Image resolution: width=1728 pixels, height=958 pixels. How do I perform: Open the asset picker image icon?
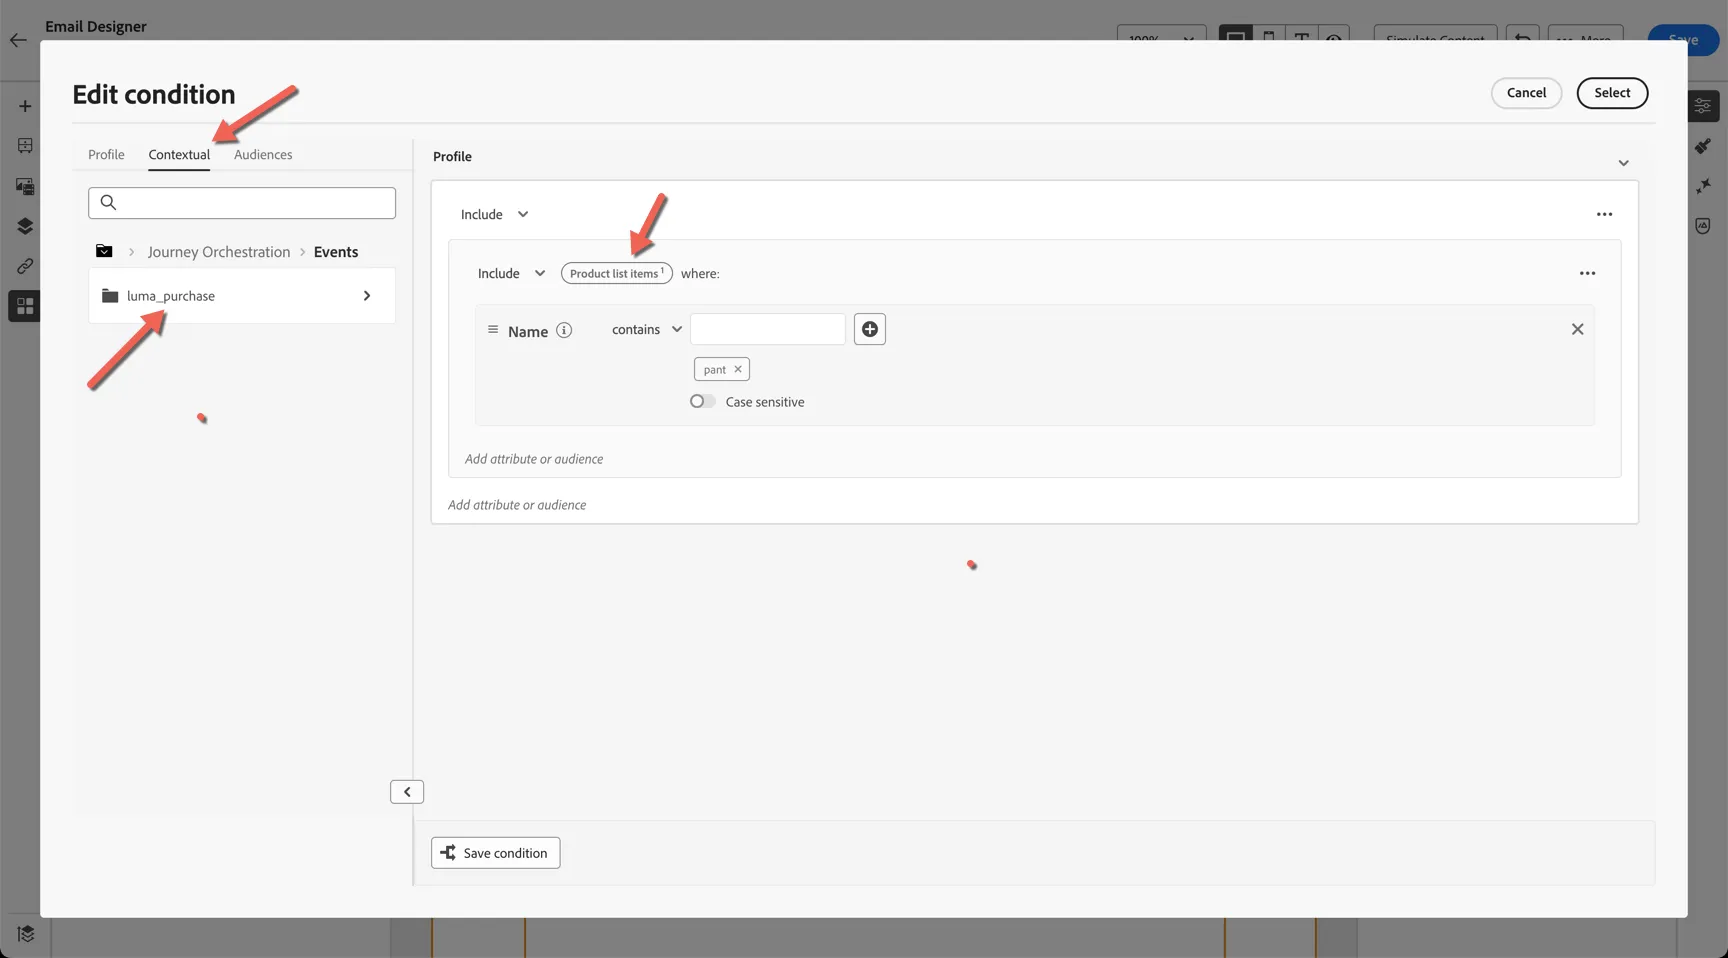tap(25, 186)
